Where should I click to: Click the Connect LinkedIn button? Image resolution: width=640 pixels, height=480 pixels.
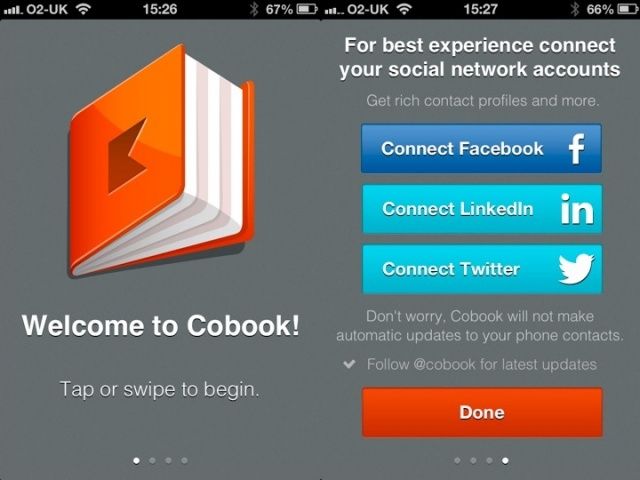click(482, 209)
